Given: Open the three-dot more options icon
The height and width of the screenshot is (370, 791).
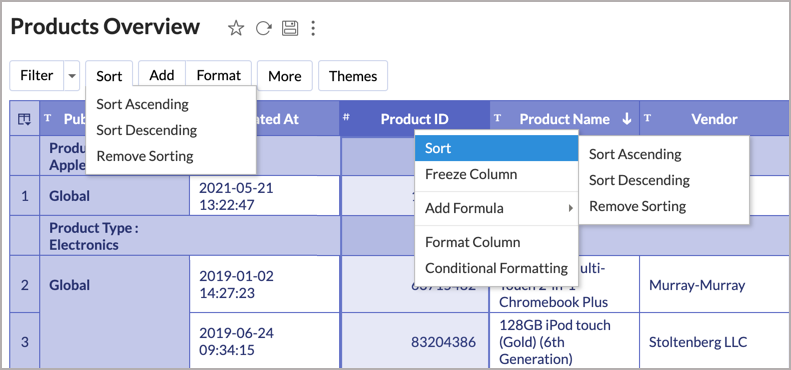Looking at the screenshot, I should pos(313,28).
